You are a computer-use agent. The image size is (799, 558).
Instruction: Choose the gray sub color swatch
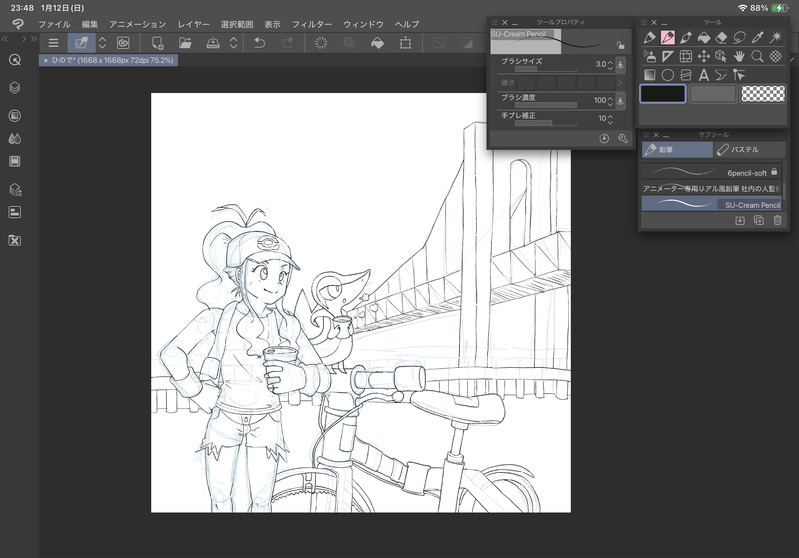click(712, 94)
